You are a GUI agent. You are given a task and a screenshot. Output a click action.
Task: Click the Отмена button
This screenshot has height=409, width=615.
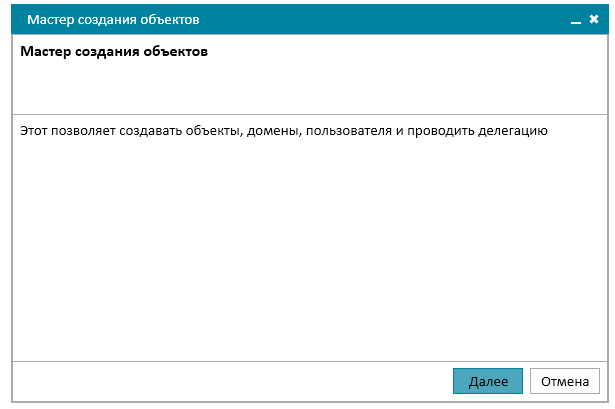point(565,381)
